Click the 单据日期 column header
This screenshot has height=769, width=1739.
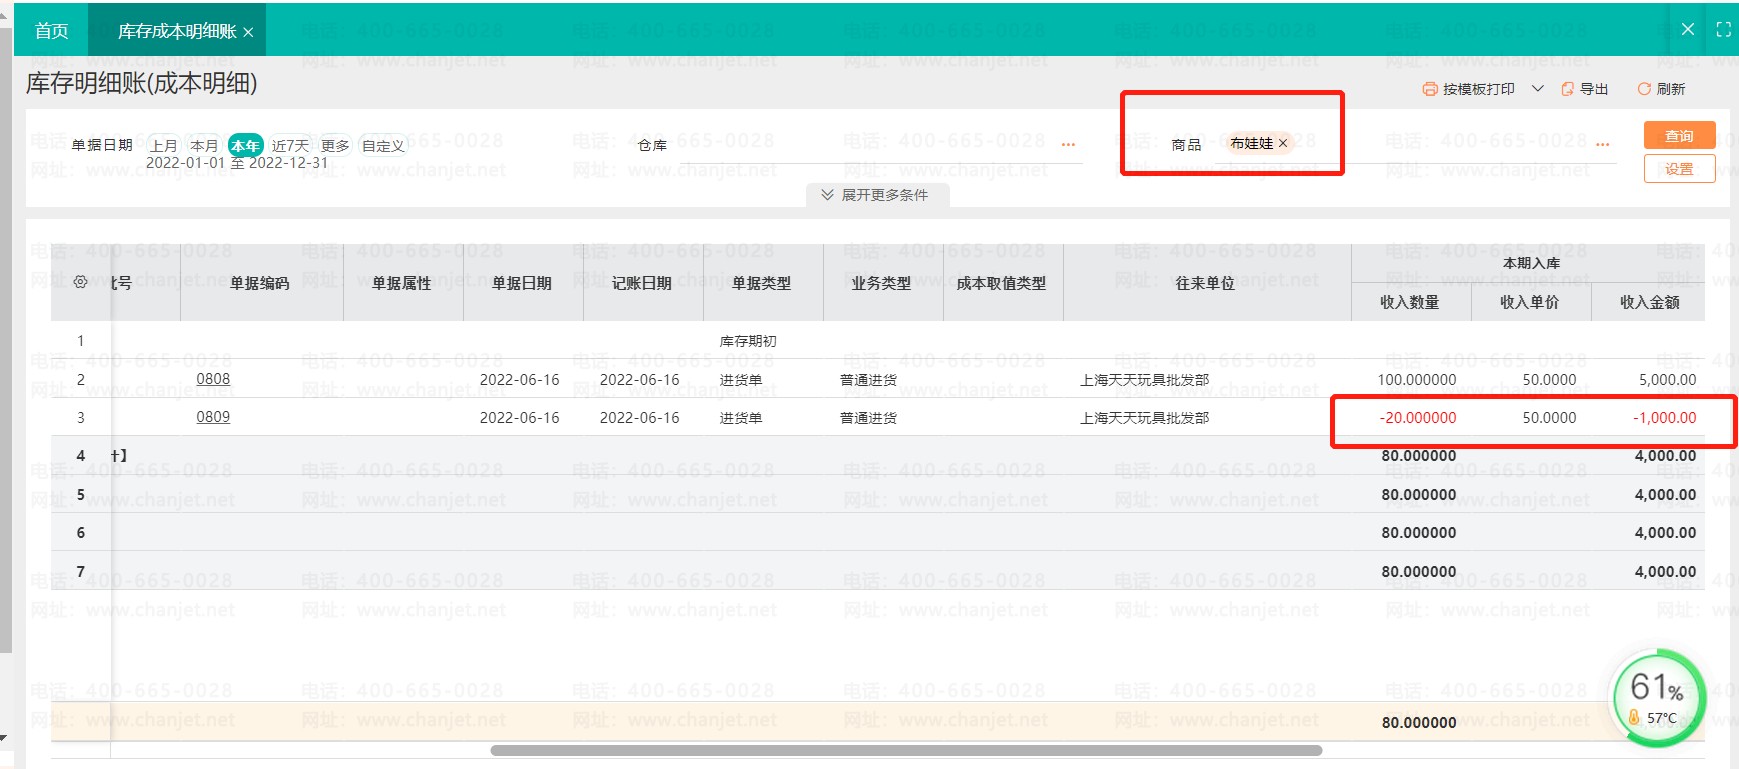tap(522, 283)
